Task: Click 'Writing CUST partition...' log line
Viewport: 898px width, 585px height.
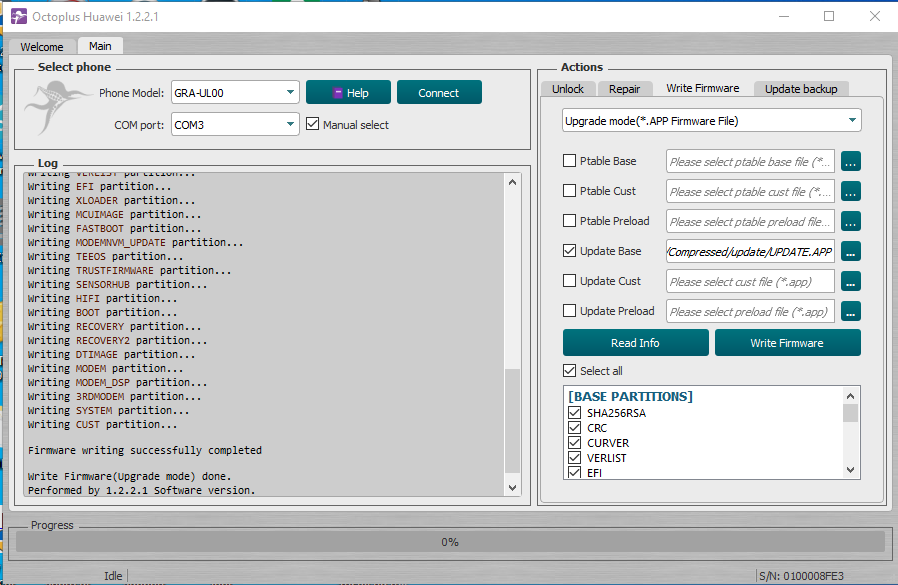Action: tap(103, 425)
